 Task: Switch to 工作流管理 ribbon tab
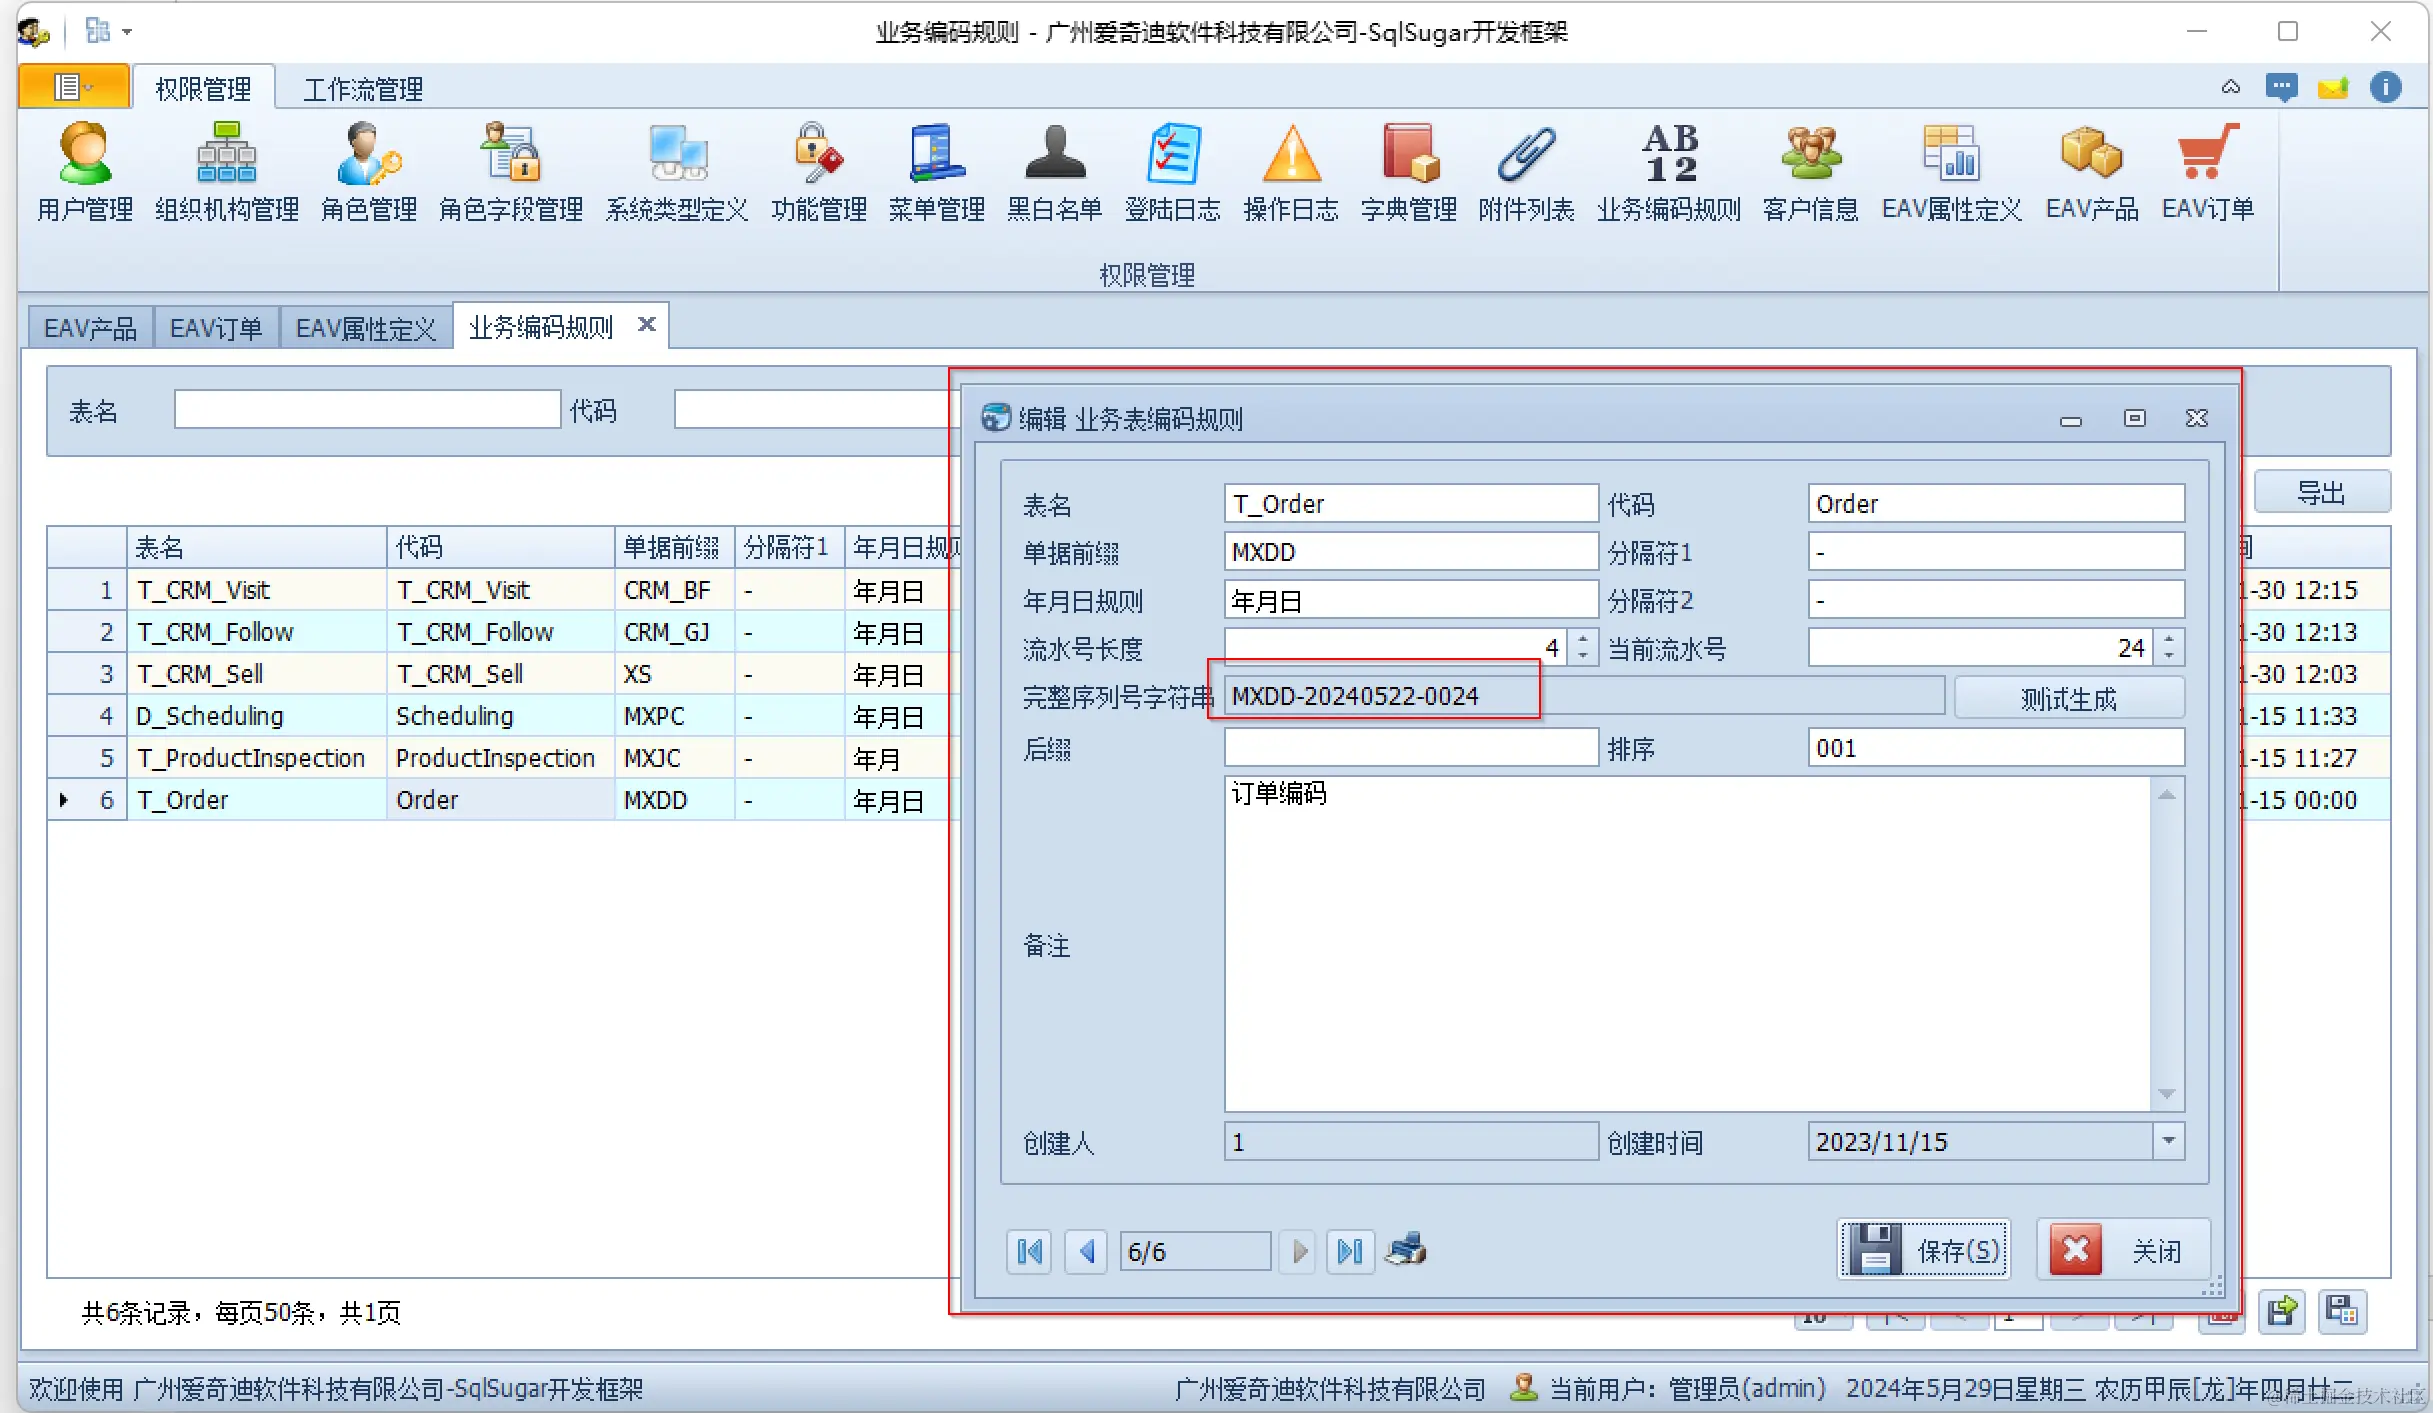pyautogui.click(x=363, y=89)
